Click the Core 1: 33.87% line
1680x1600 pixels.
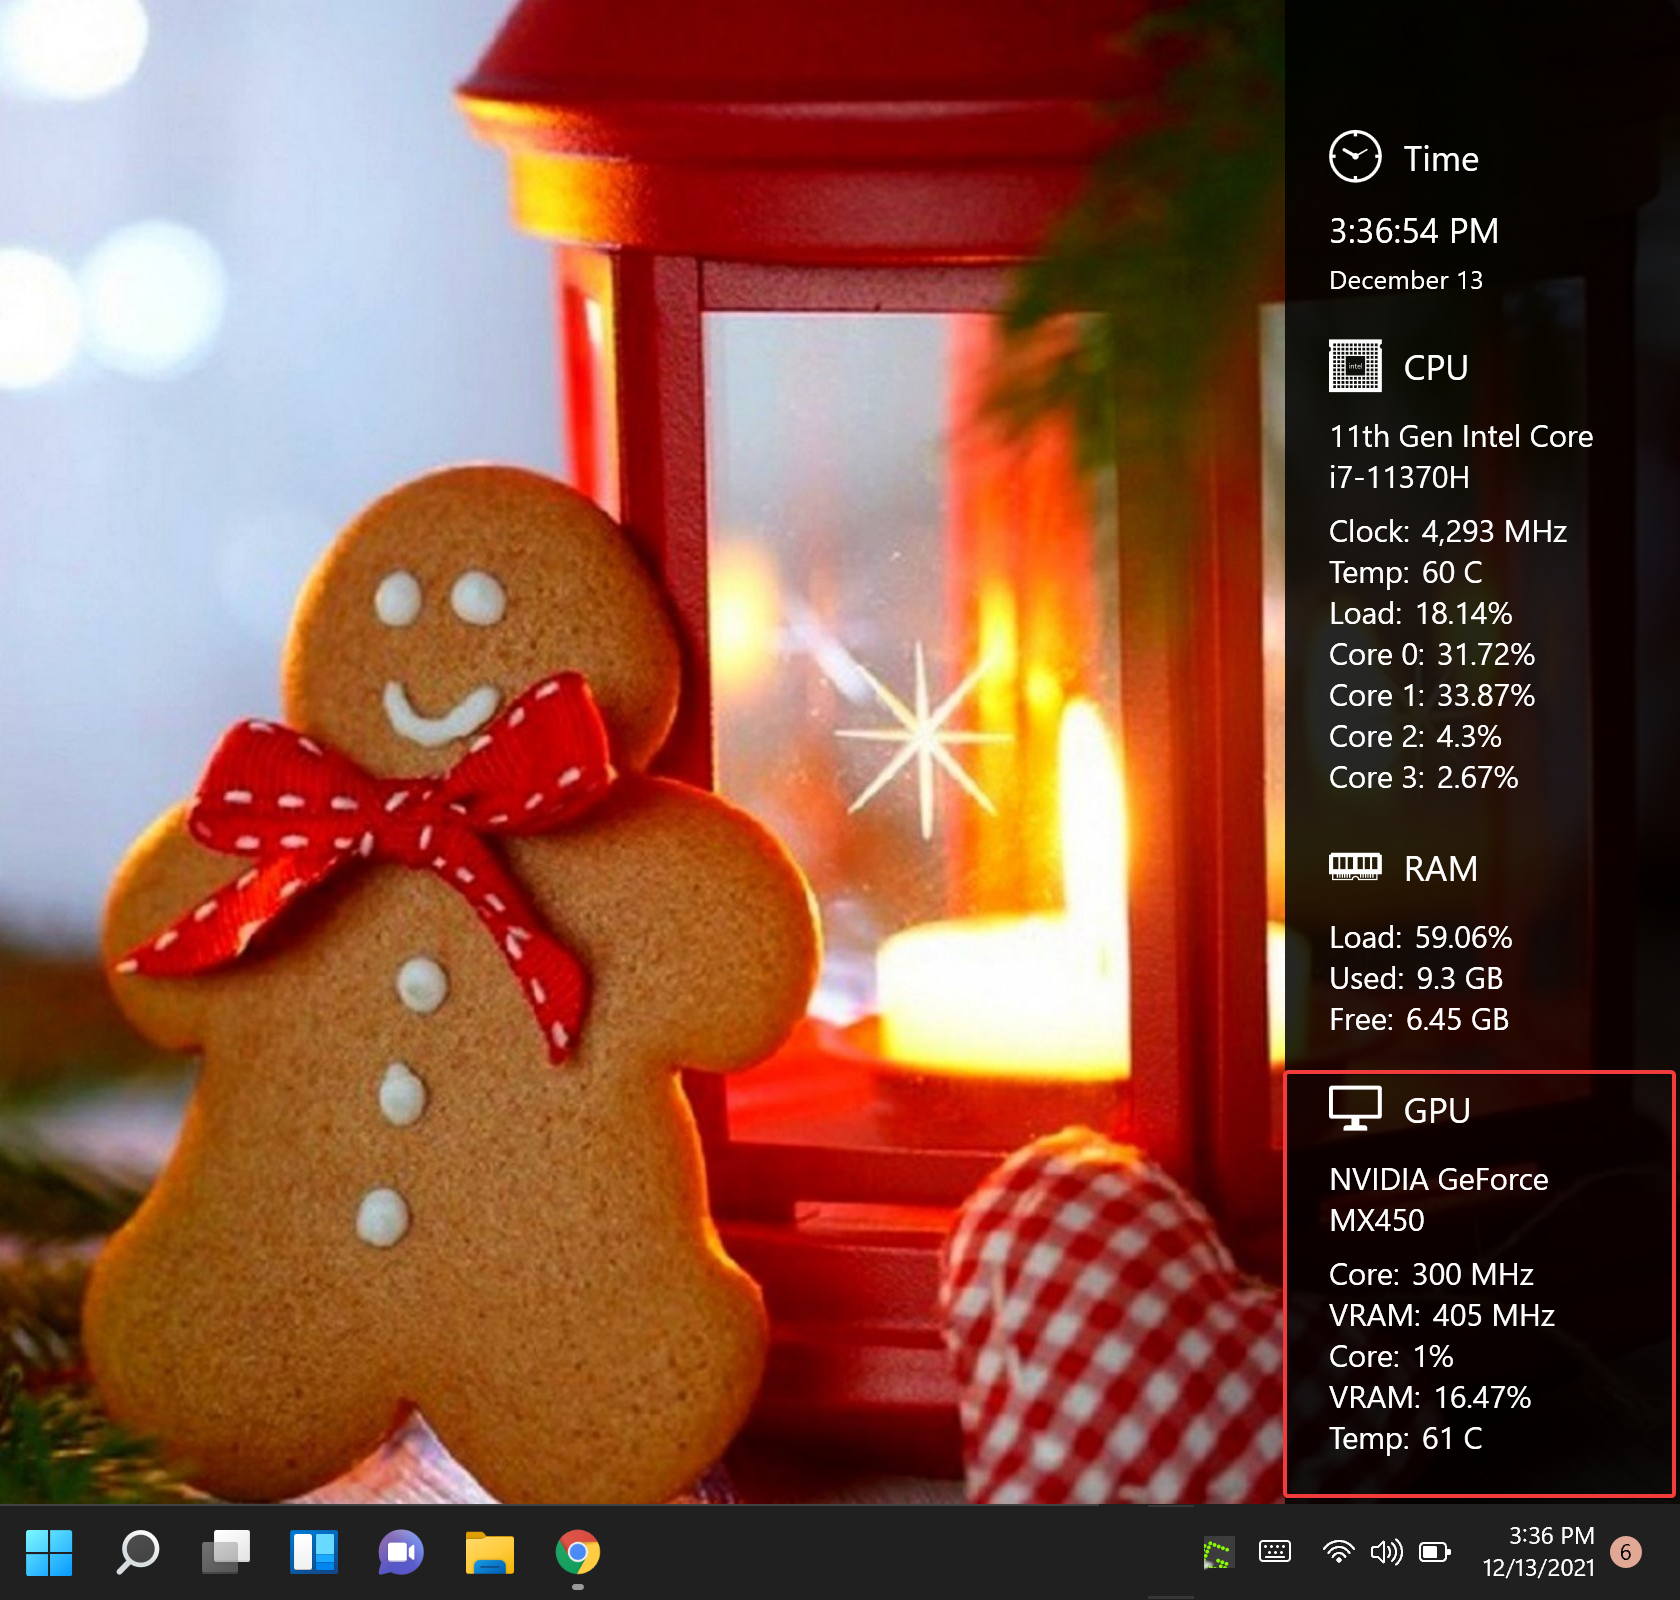(1432, 695)
